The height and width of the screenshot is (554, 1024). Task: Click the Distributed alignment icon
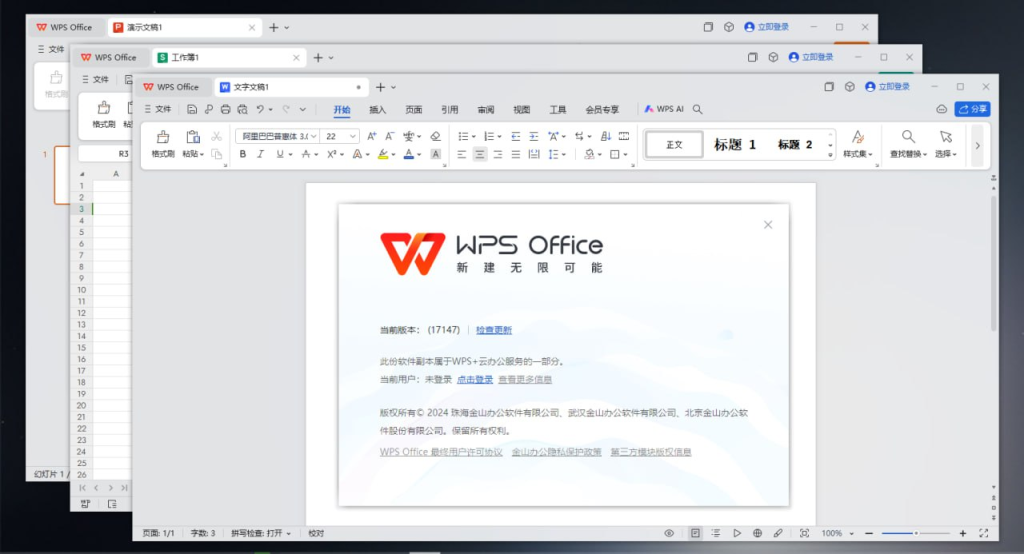click(534, 154)
